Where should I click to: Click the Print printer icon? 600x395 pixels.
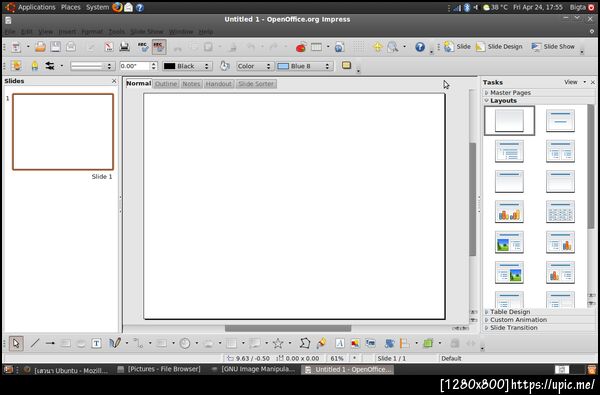[124, 47]
